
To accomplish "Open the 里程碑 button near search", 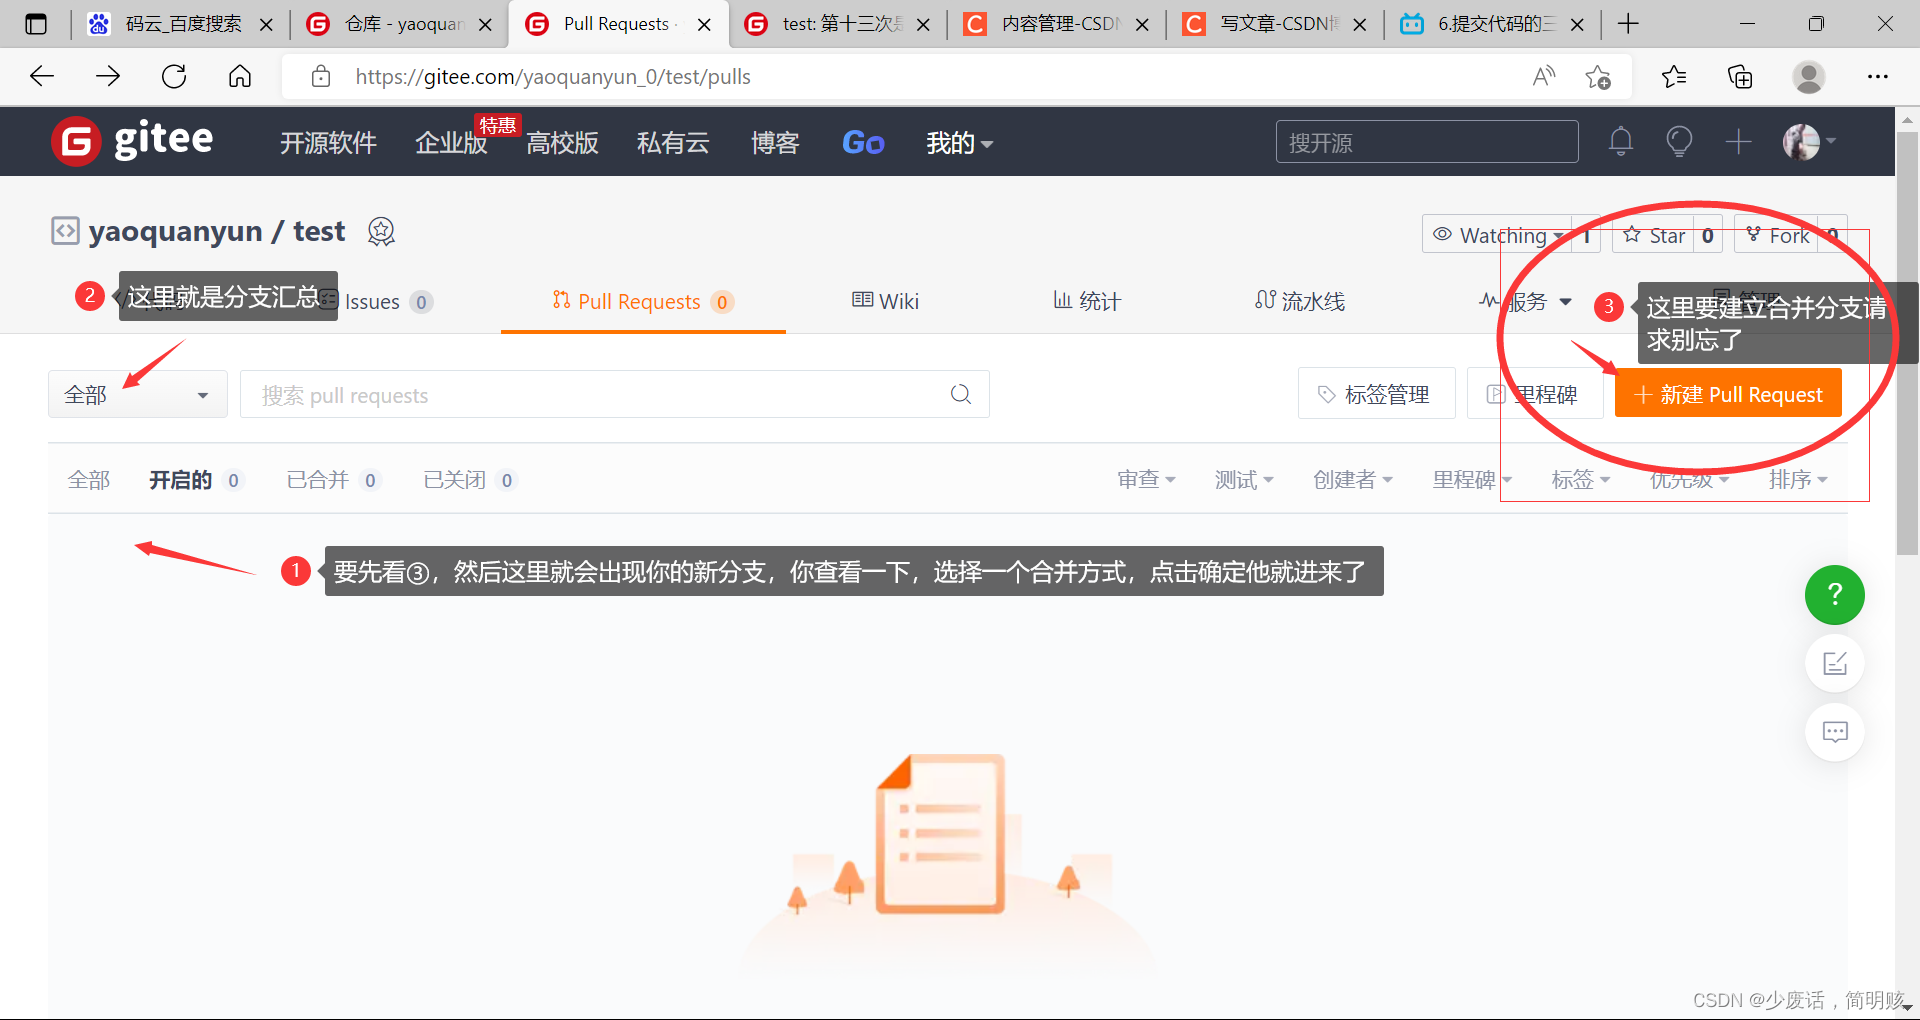I will (x=1535, y=394).
